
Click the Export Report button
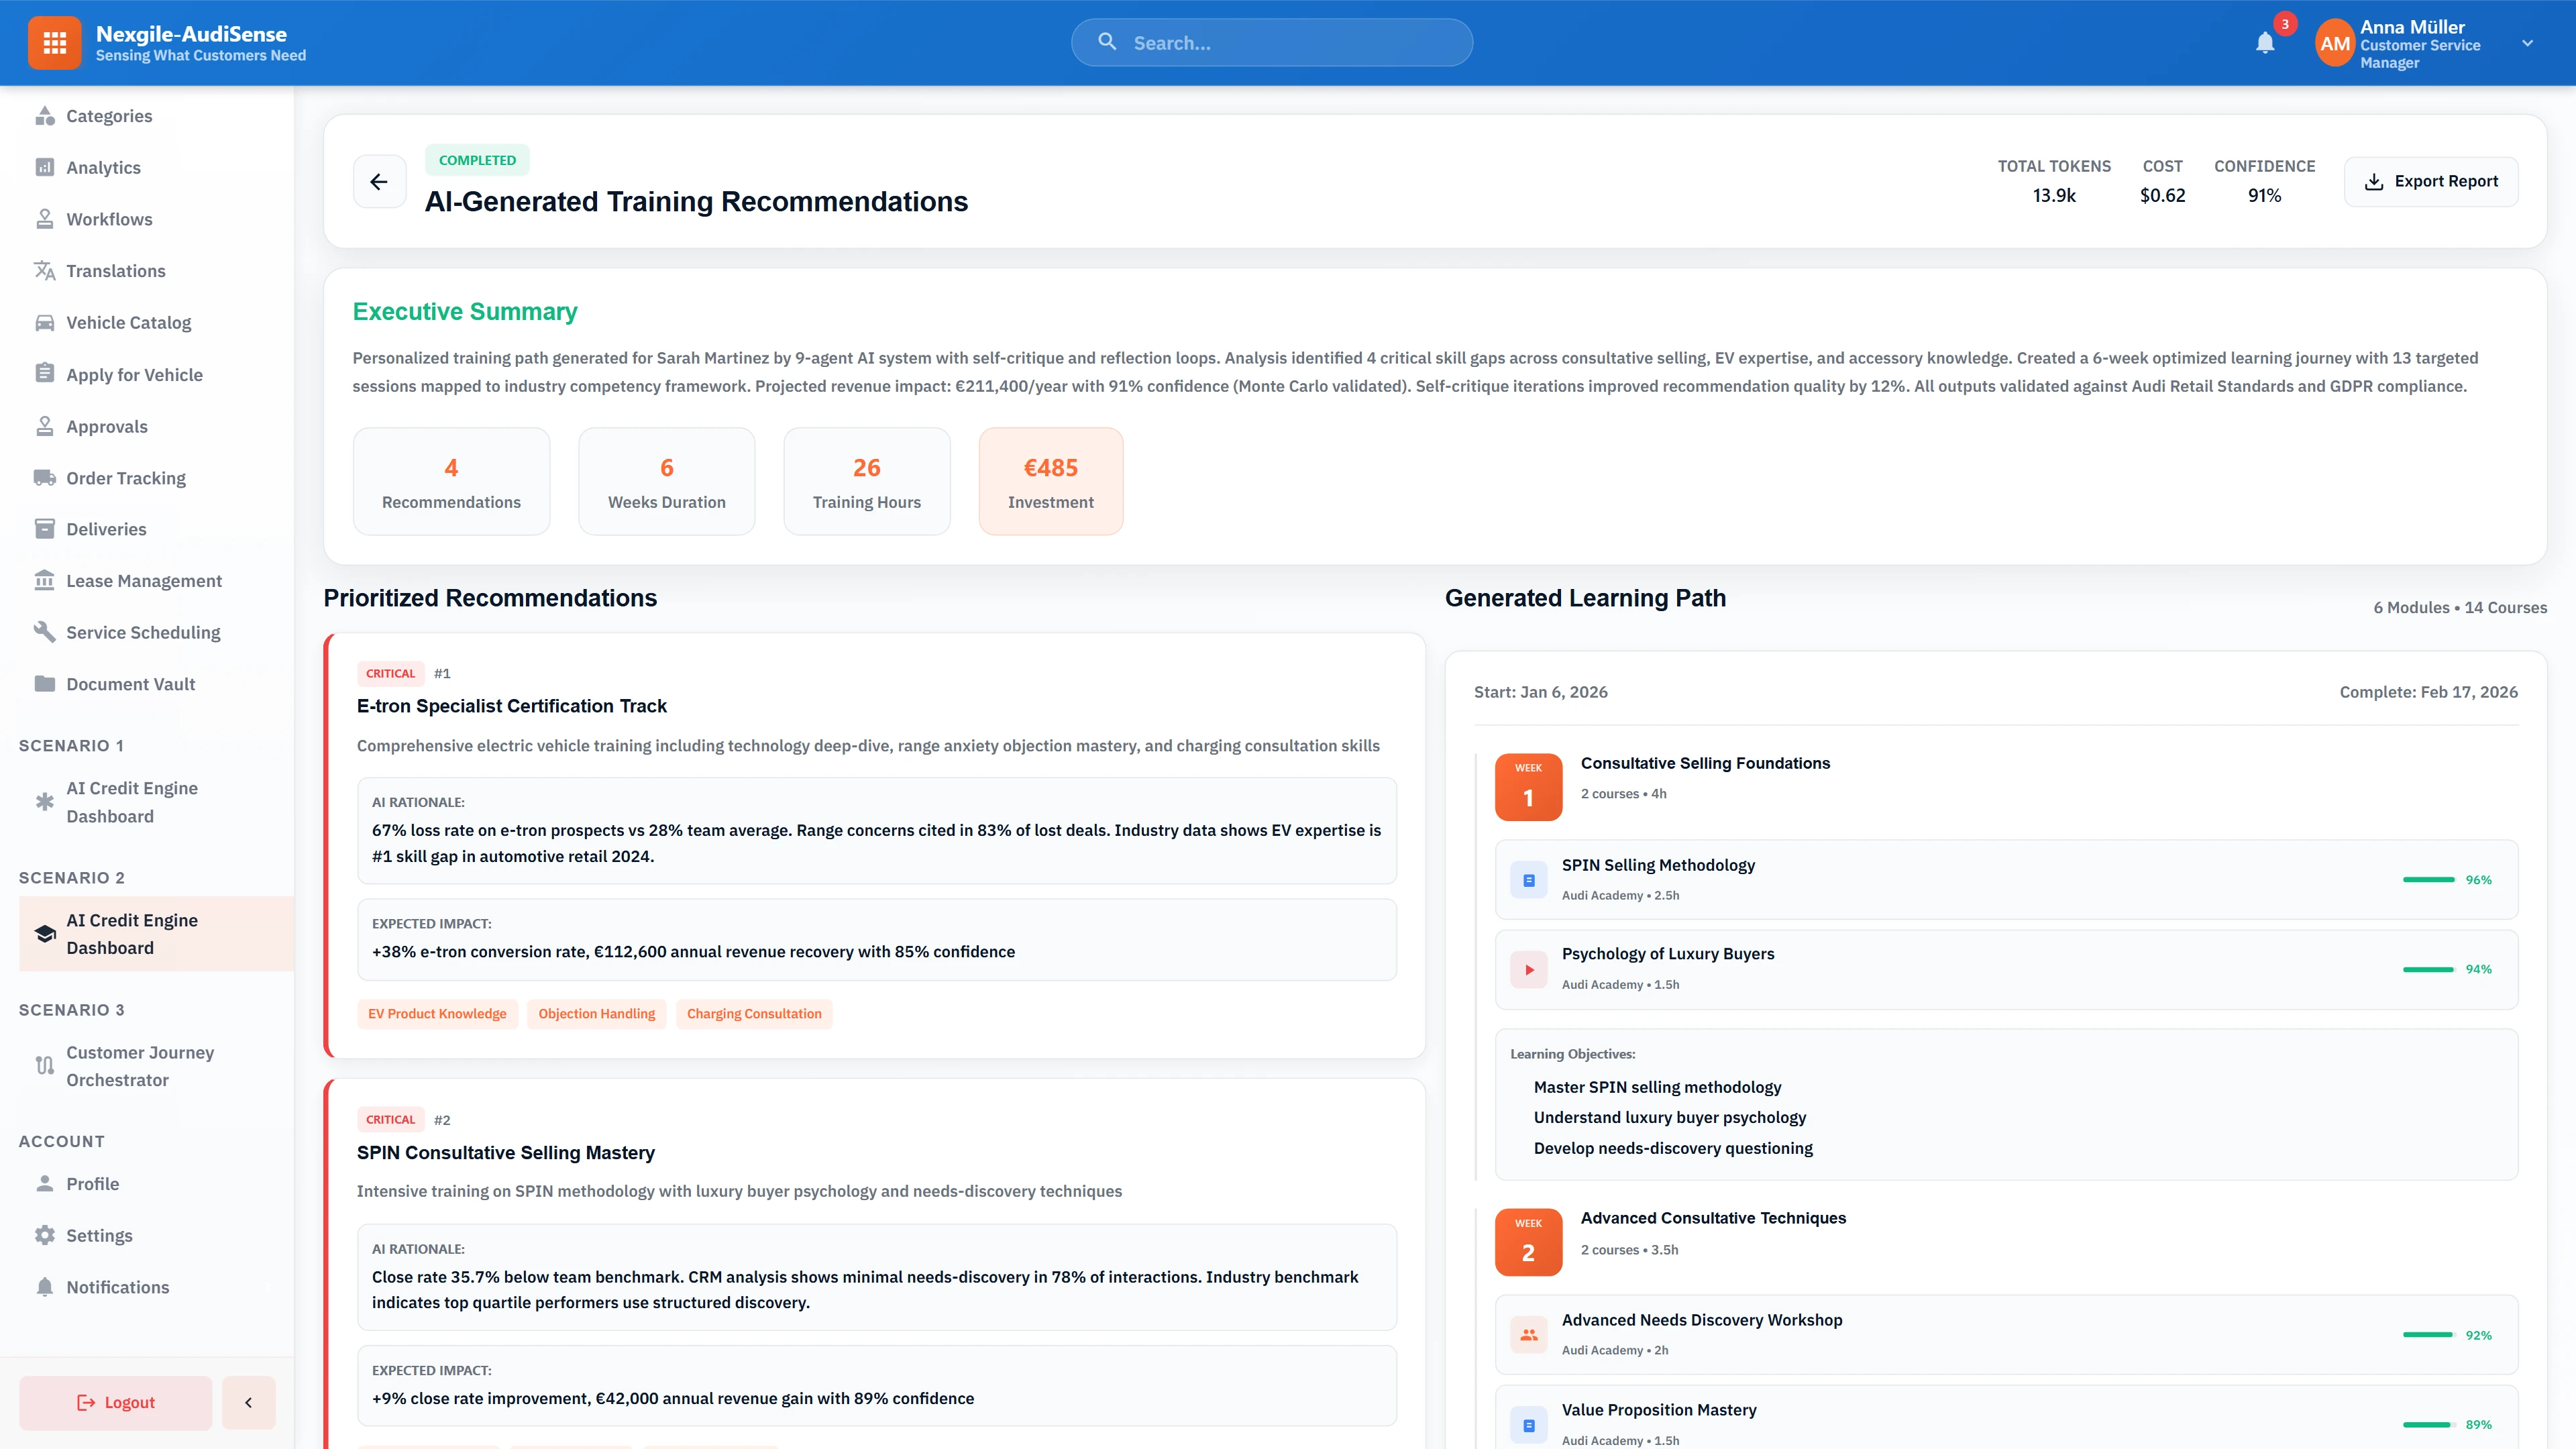pos(2432,181)
